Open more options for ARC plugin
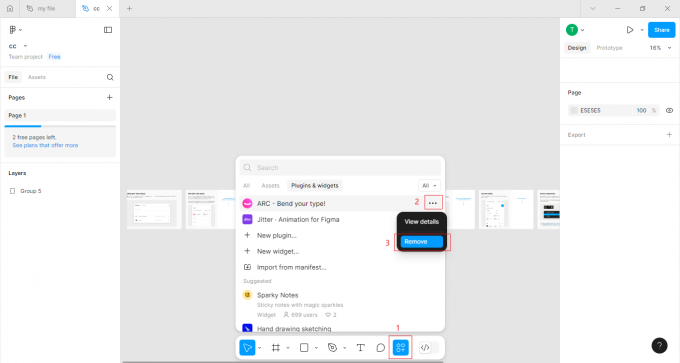This screenshot has width=680, height=363. point(433,203)
